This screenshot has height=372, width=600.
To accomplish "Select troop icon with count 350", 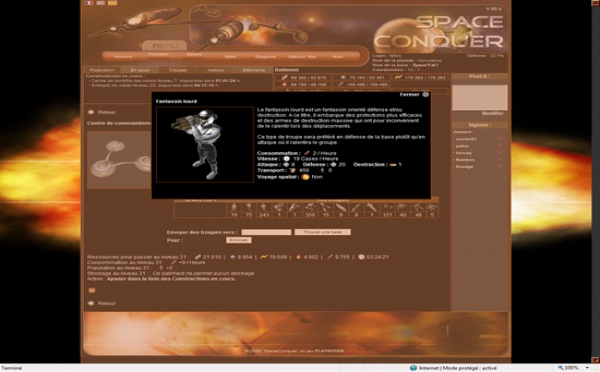I will [x=310, y=207].
